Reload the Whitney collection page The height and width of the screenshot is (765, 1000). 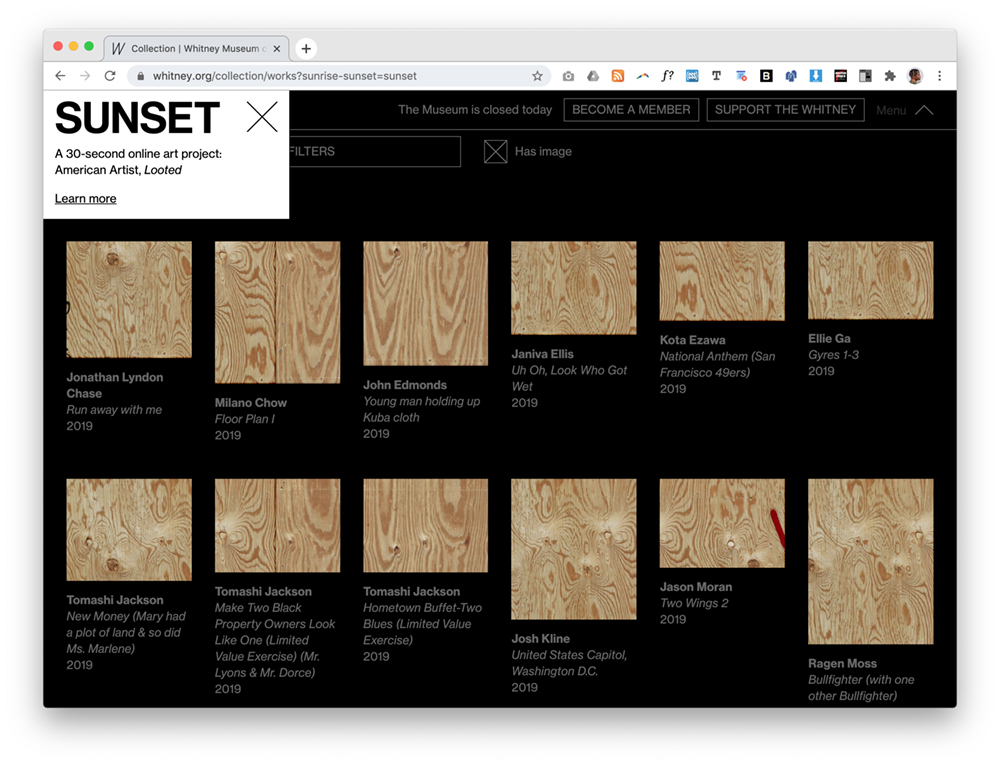point(110,76)
